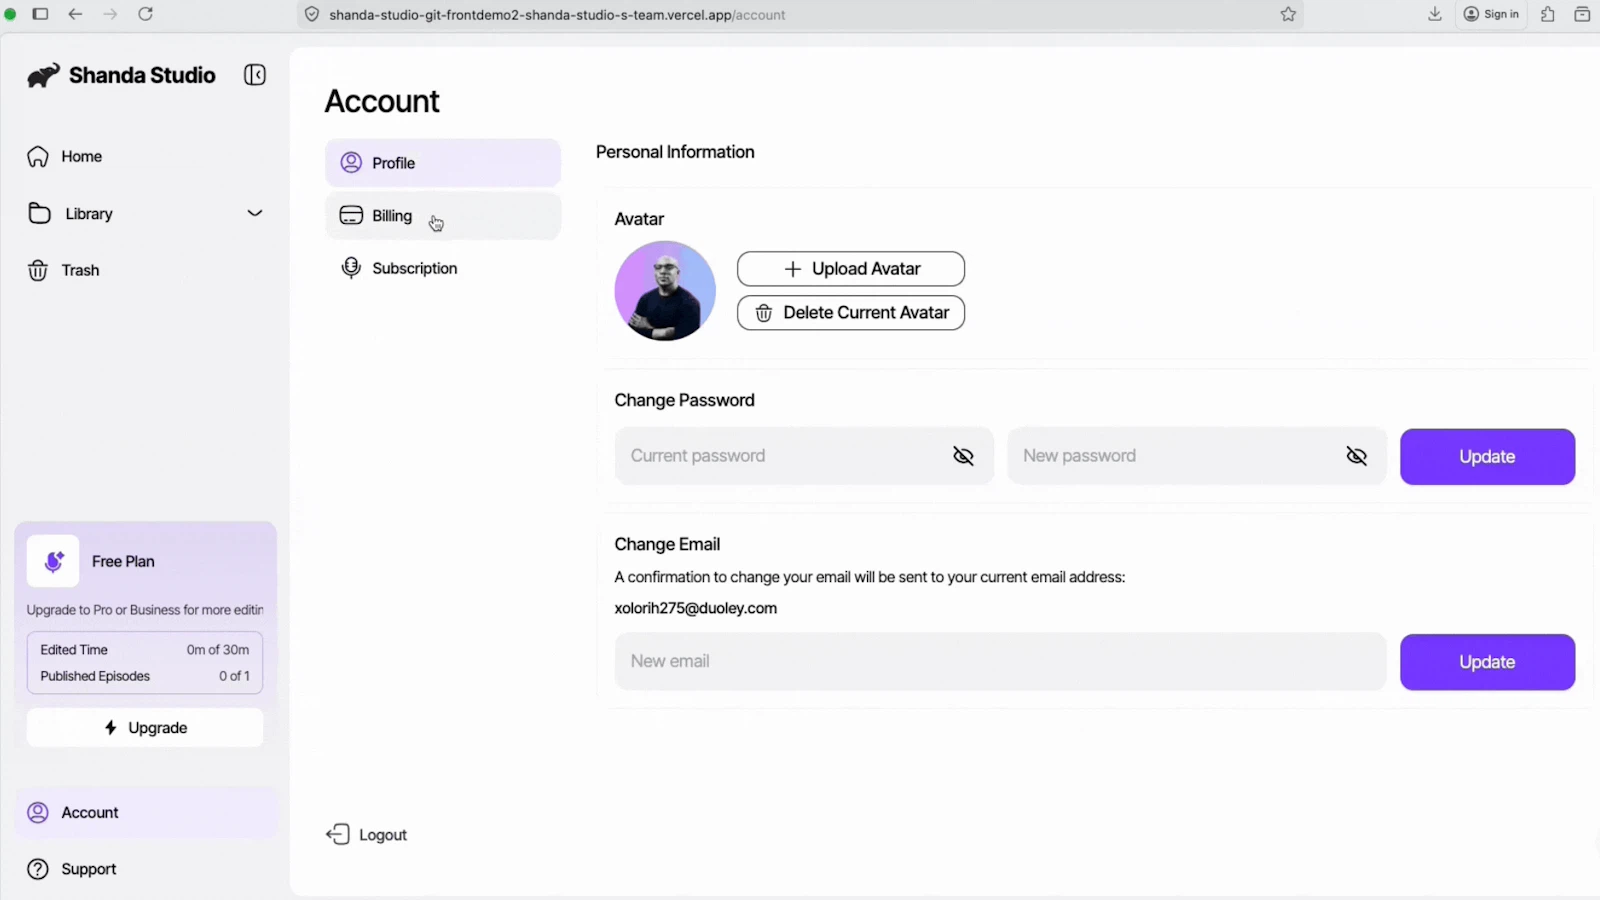Bookmark the page via the star icon
The width and height of the screenshot is (1600, 900).
(x=1288, y=14)
